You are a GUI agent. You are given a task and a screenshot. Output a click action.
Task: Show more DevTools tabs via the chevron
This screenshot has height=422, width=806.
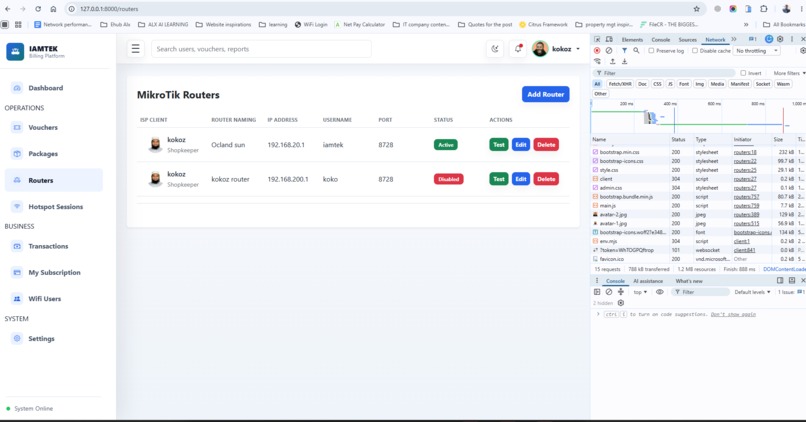coord(734,39)
